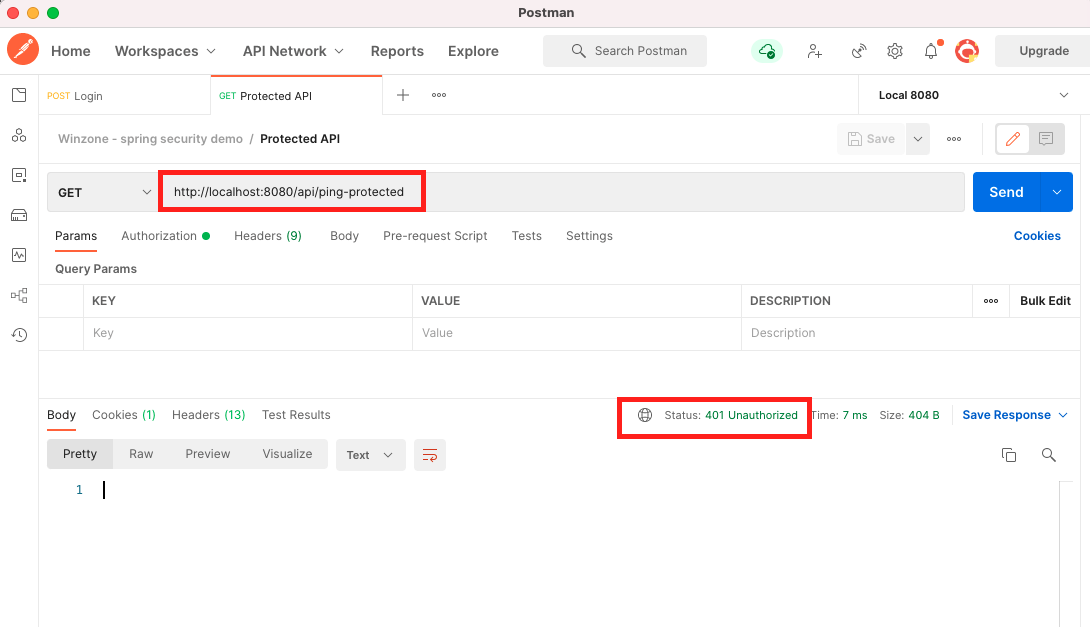Open the Test Results tab
1090x627 pixels.
pyautogui.click(x=296, y=415)
